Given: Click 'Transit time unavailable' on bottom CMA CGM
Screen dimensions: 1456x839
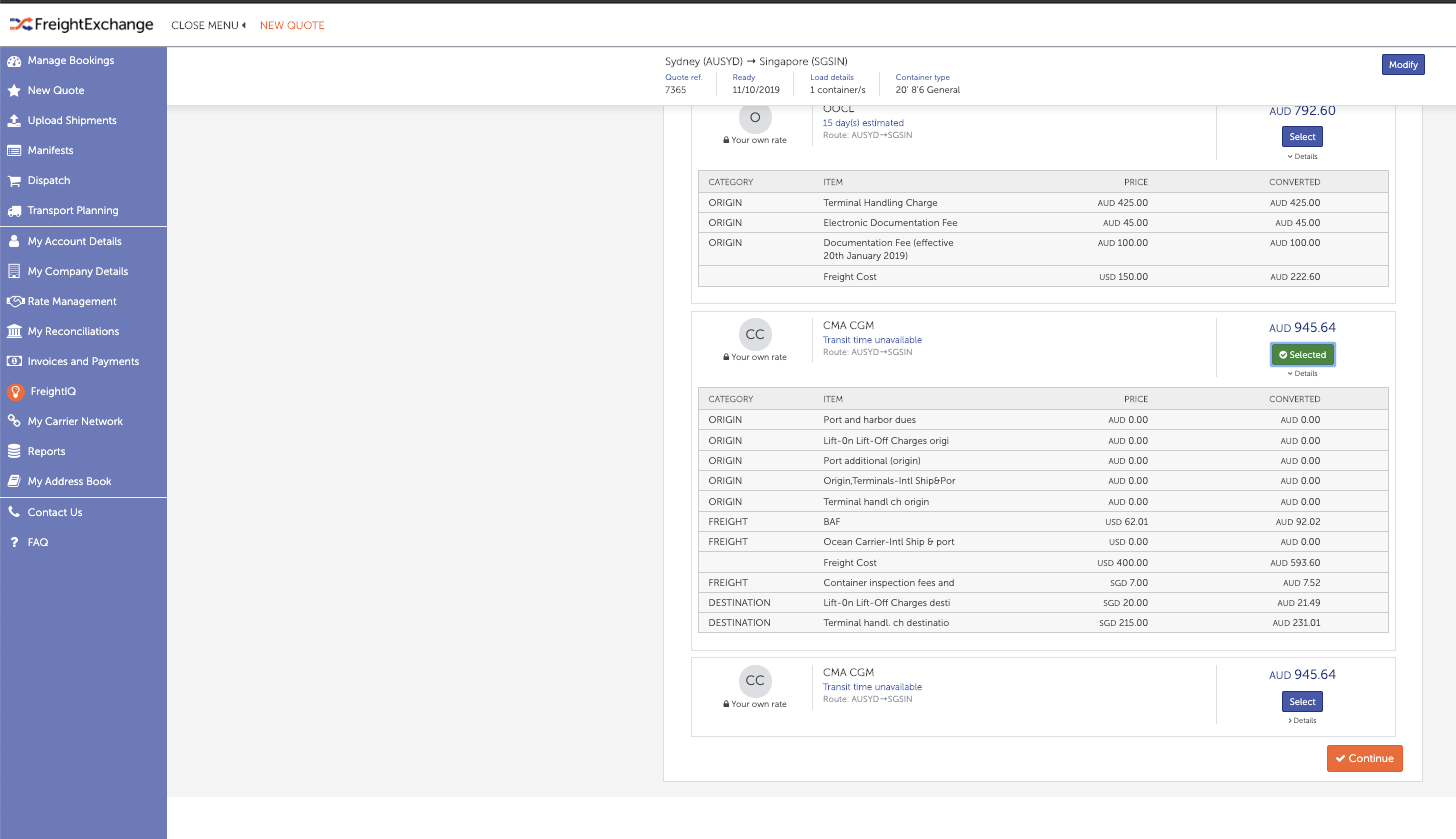Looking at the screenshot, I should point(872,687).
